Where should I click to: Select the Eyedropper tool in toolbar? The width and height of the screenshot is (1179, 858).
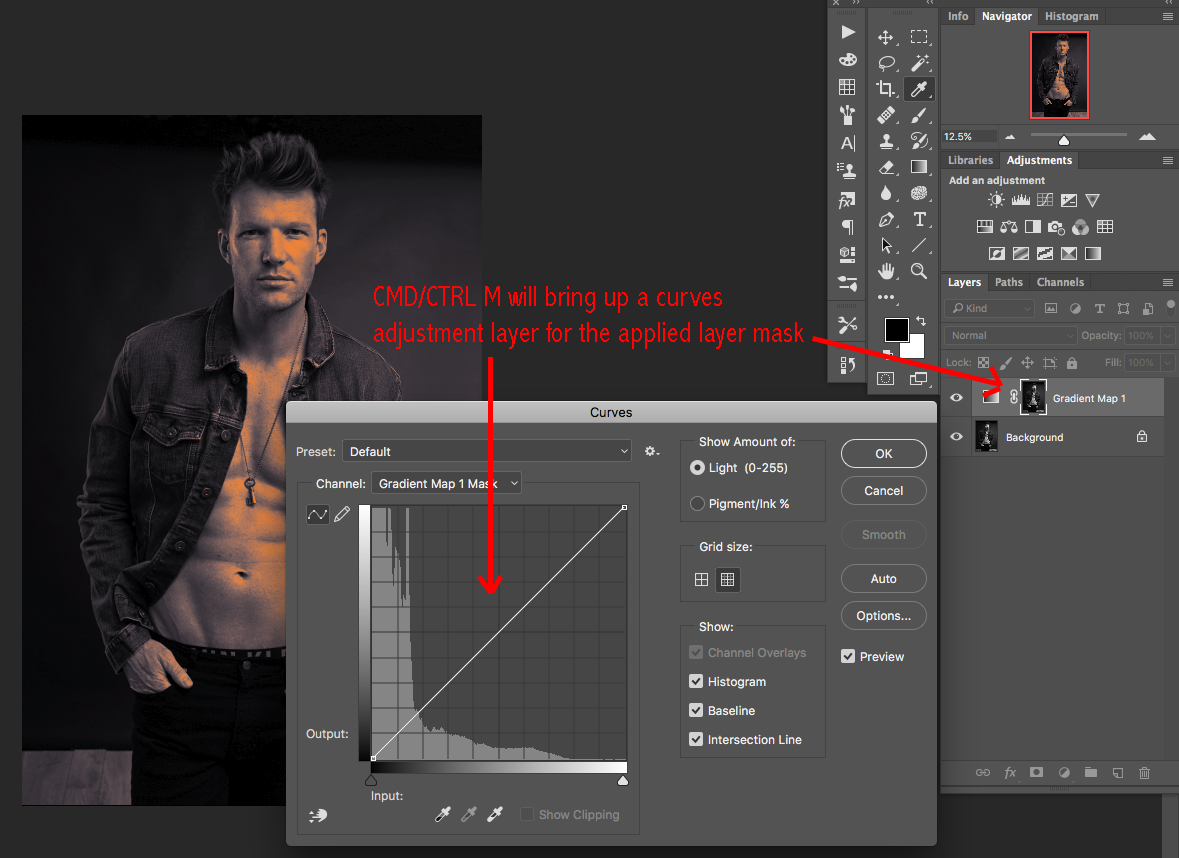pos(919,89)
